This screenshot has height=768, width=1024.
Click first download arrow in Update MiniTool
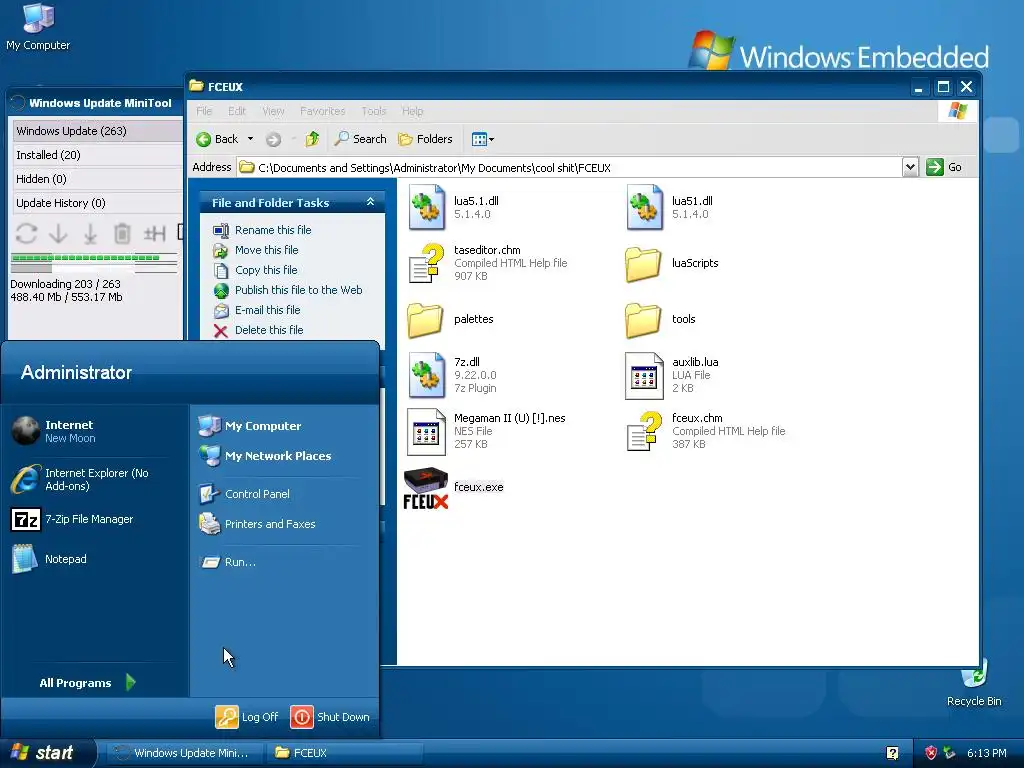[x=59, y=233]
